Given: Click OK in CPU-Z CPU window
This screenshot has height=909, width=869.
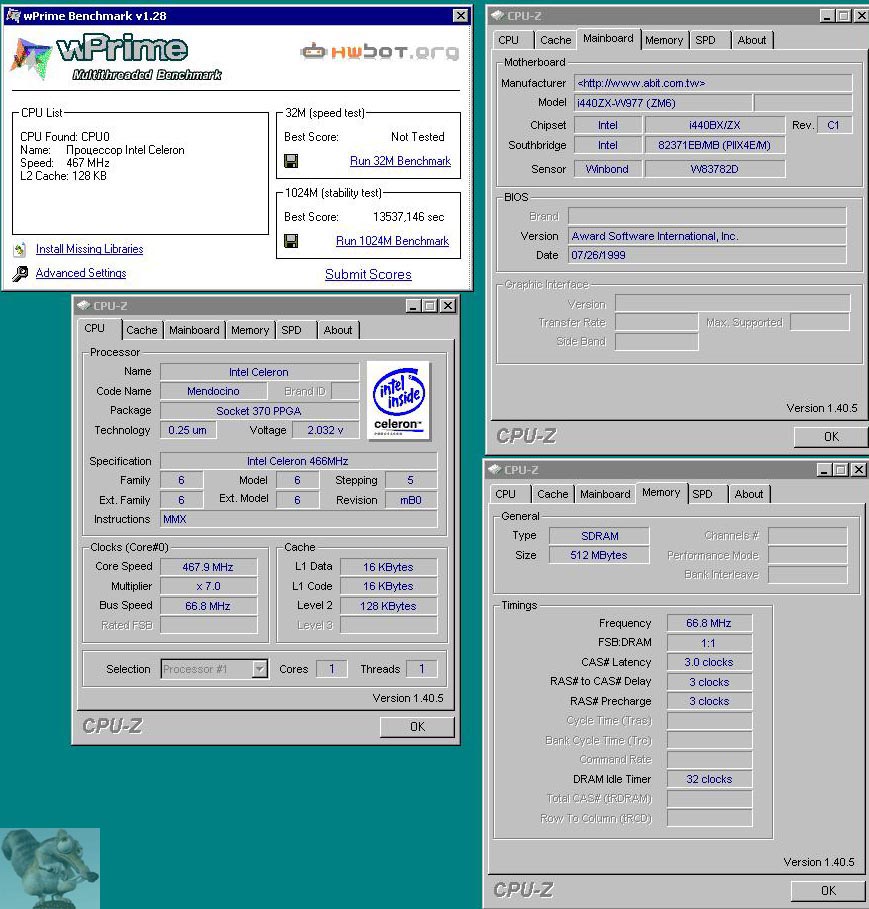Looking at the screenshot, I should (x=417, y=726).
